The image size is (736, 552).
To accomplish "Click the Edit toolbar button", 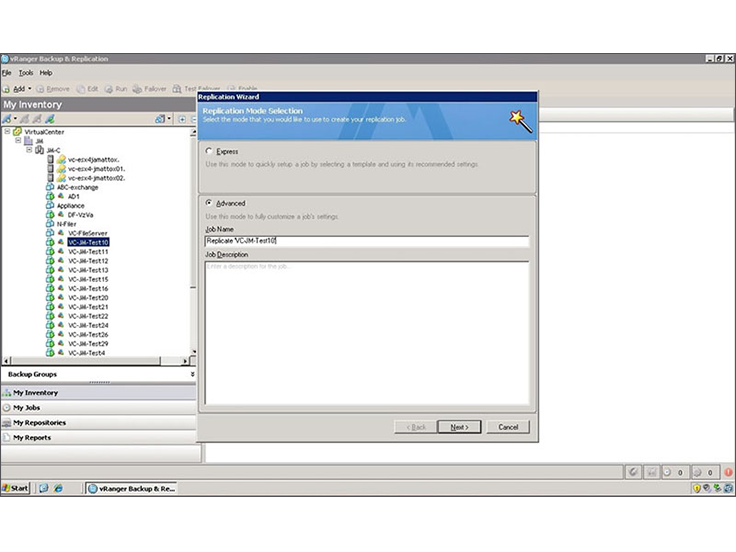I will [87, 89].
